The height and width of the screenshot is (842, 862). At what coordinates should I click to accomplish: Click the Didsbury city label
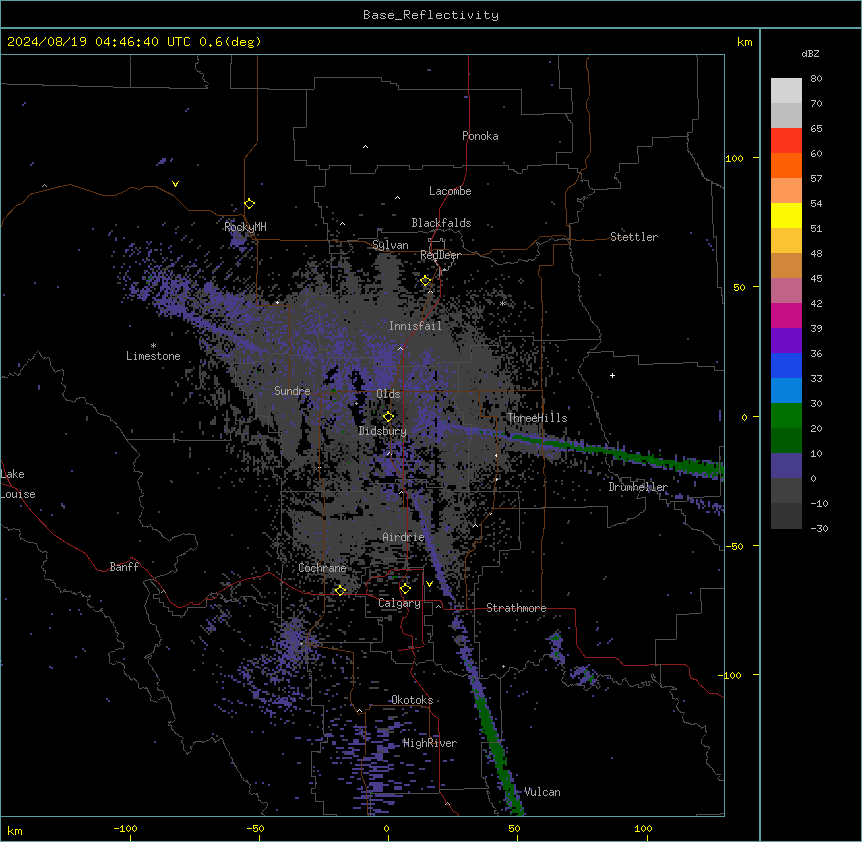(383, 431)
